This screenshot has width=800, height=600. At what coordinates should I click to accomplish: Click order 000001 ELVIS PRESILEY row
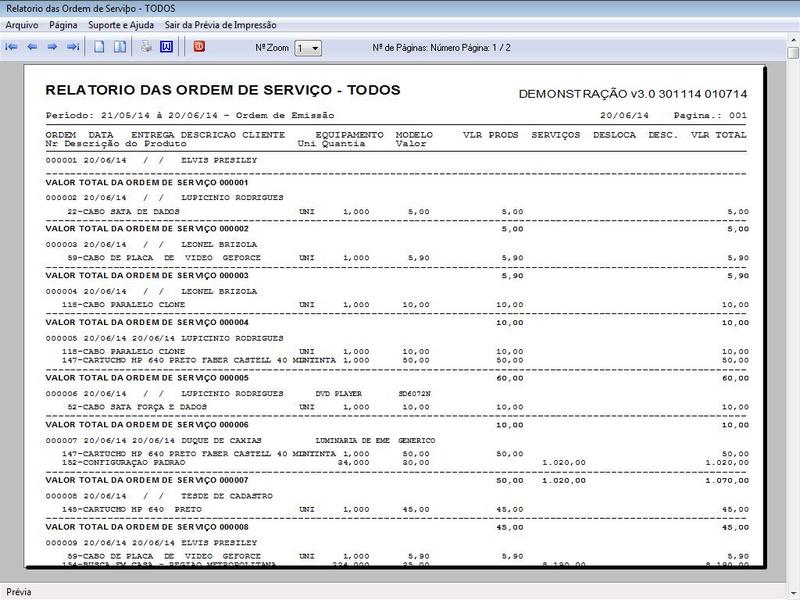coord(152,160)
